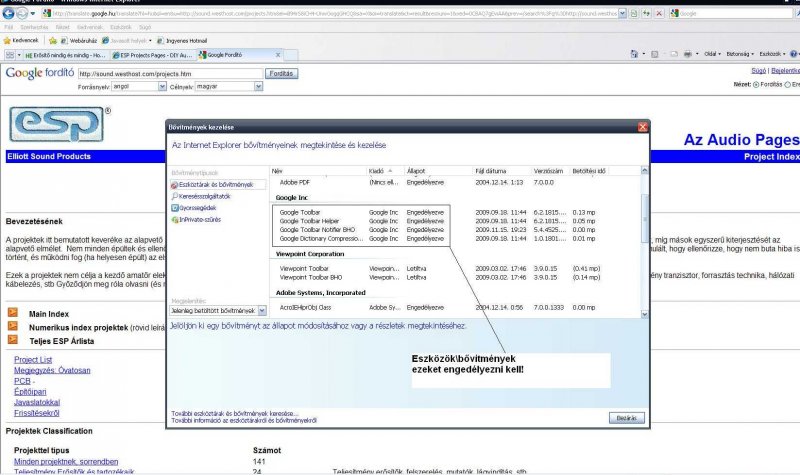The image size is (800, 475).
Task: Open the Nézet menu
Action: coord(62,27)
